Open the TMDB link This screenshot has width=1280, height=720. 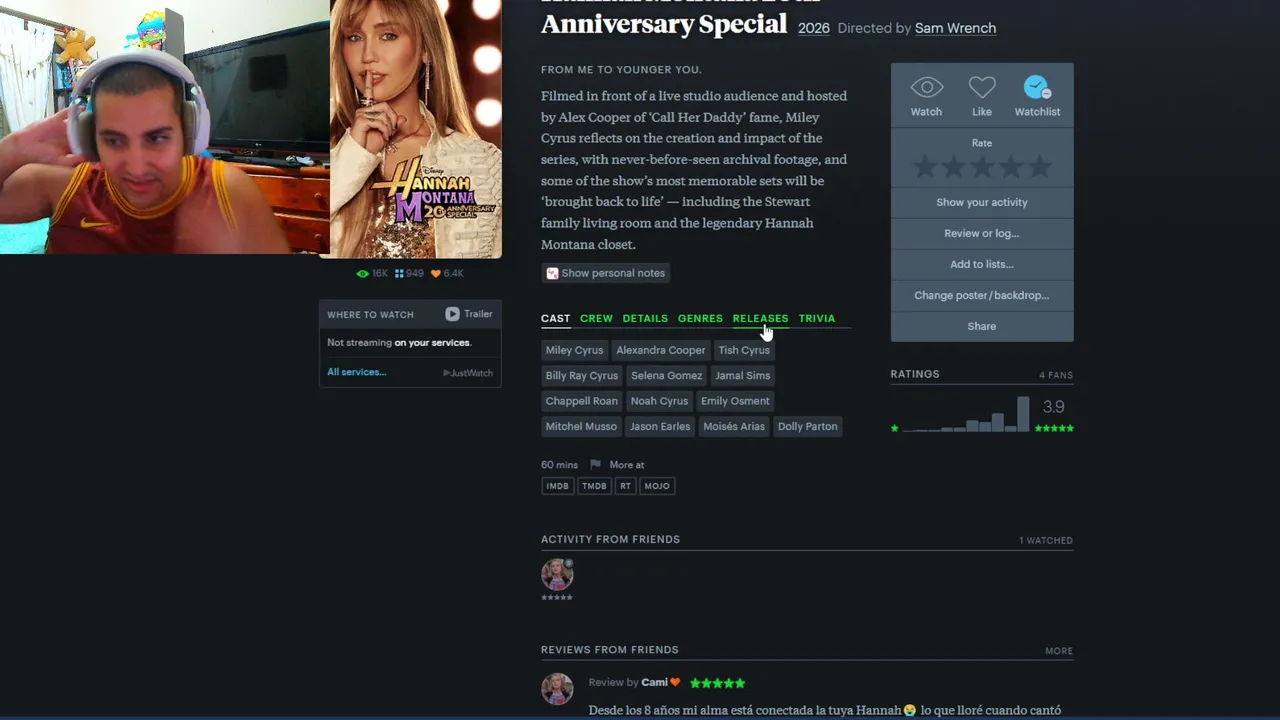click(x=594, y=486)
